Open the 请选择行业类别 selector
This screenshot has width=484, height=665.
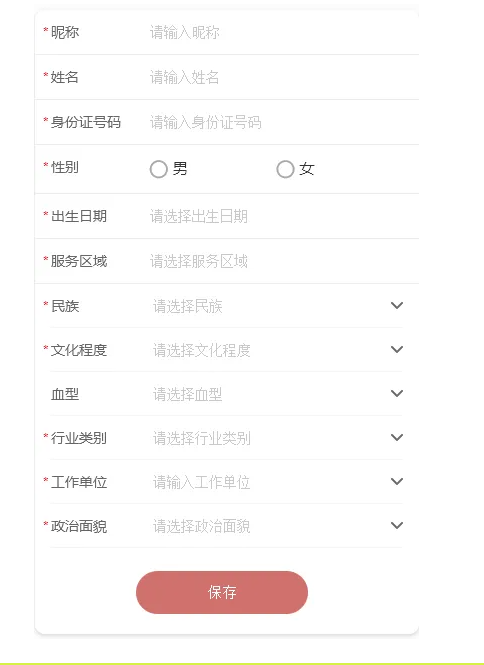(269, 438)
